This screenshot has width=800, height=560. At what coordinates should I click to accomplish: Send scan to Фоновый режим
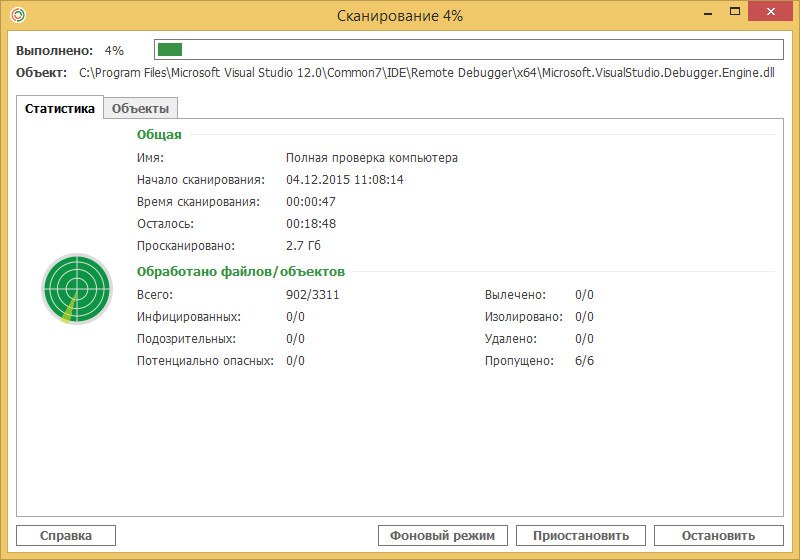[443, 536]
